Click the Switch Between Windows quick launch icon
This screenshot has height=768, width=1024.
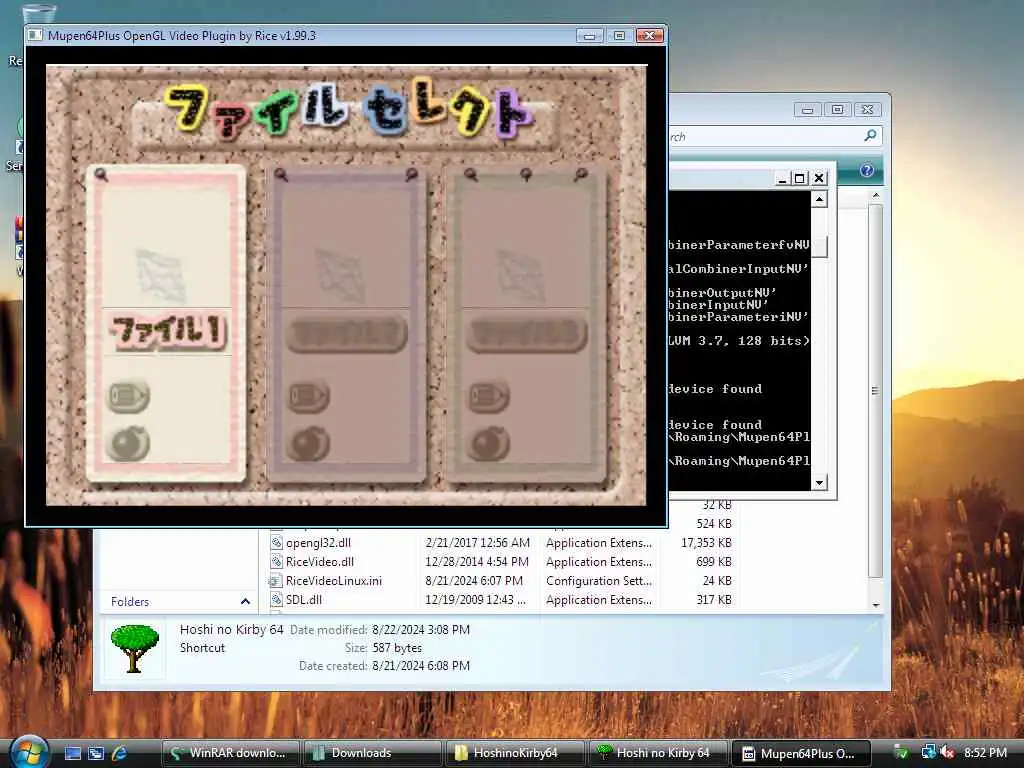pos(96,753)
